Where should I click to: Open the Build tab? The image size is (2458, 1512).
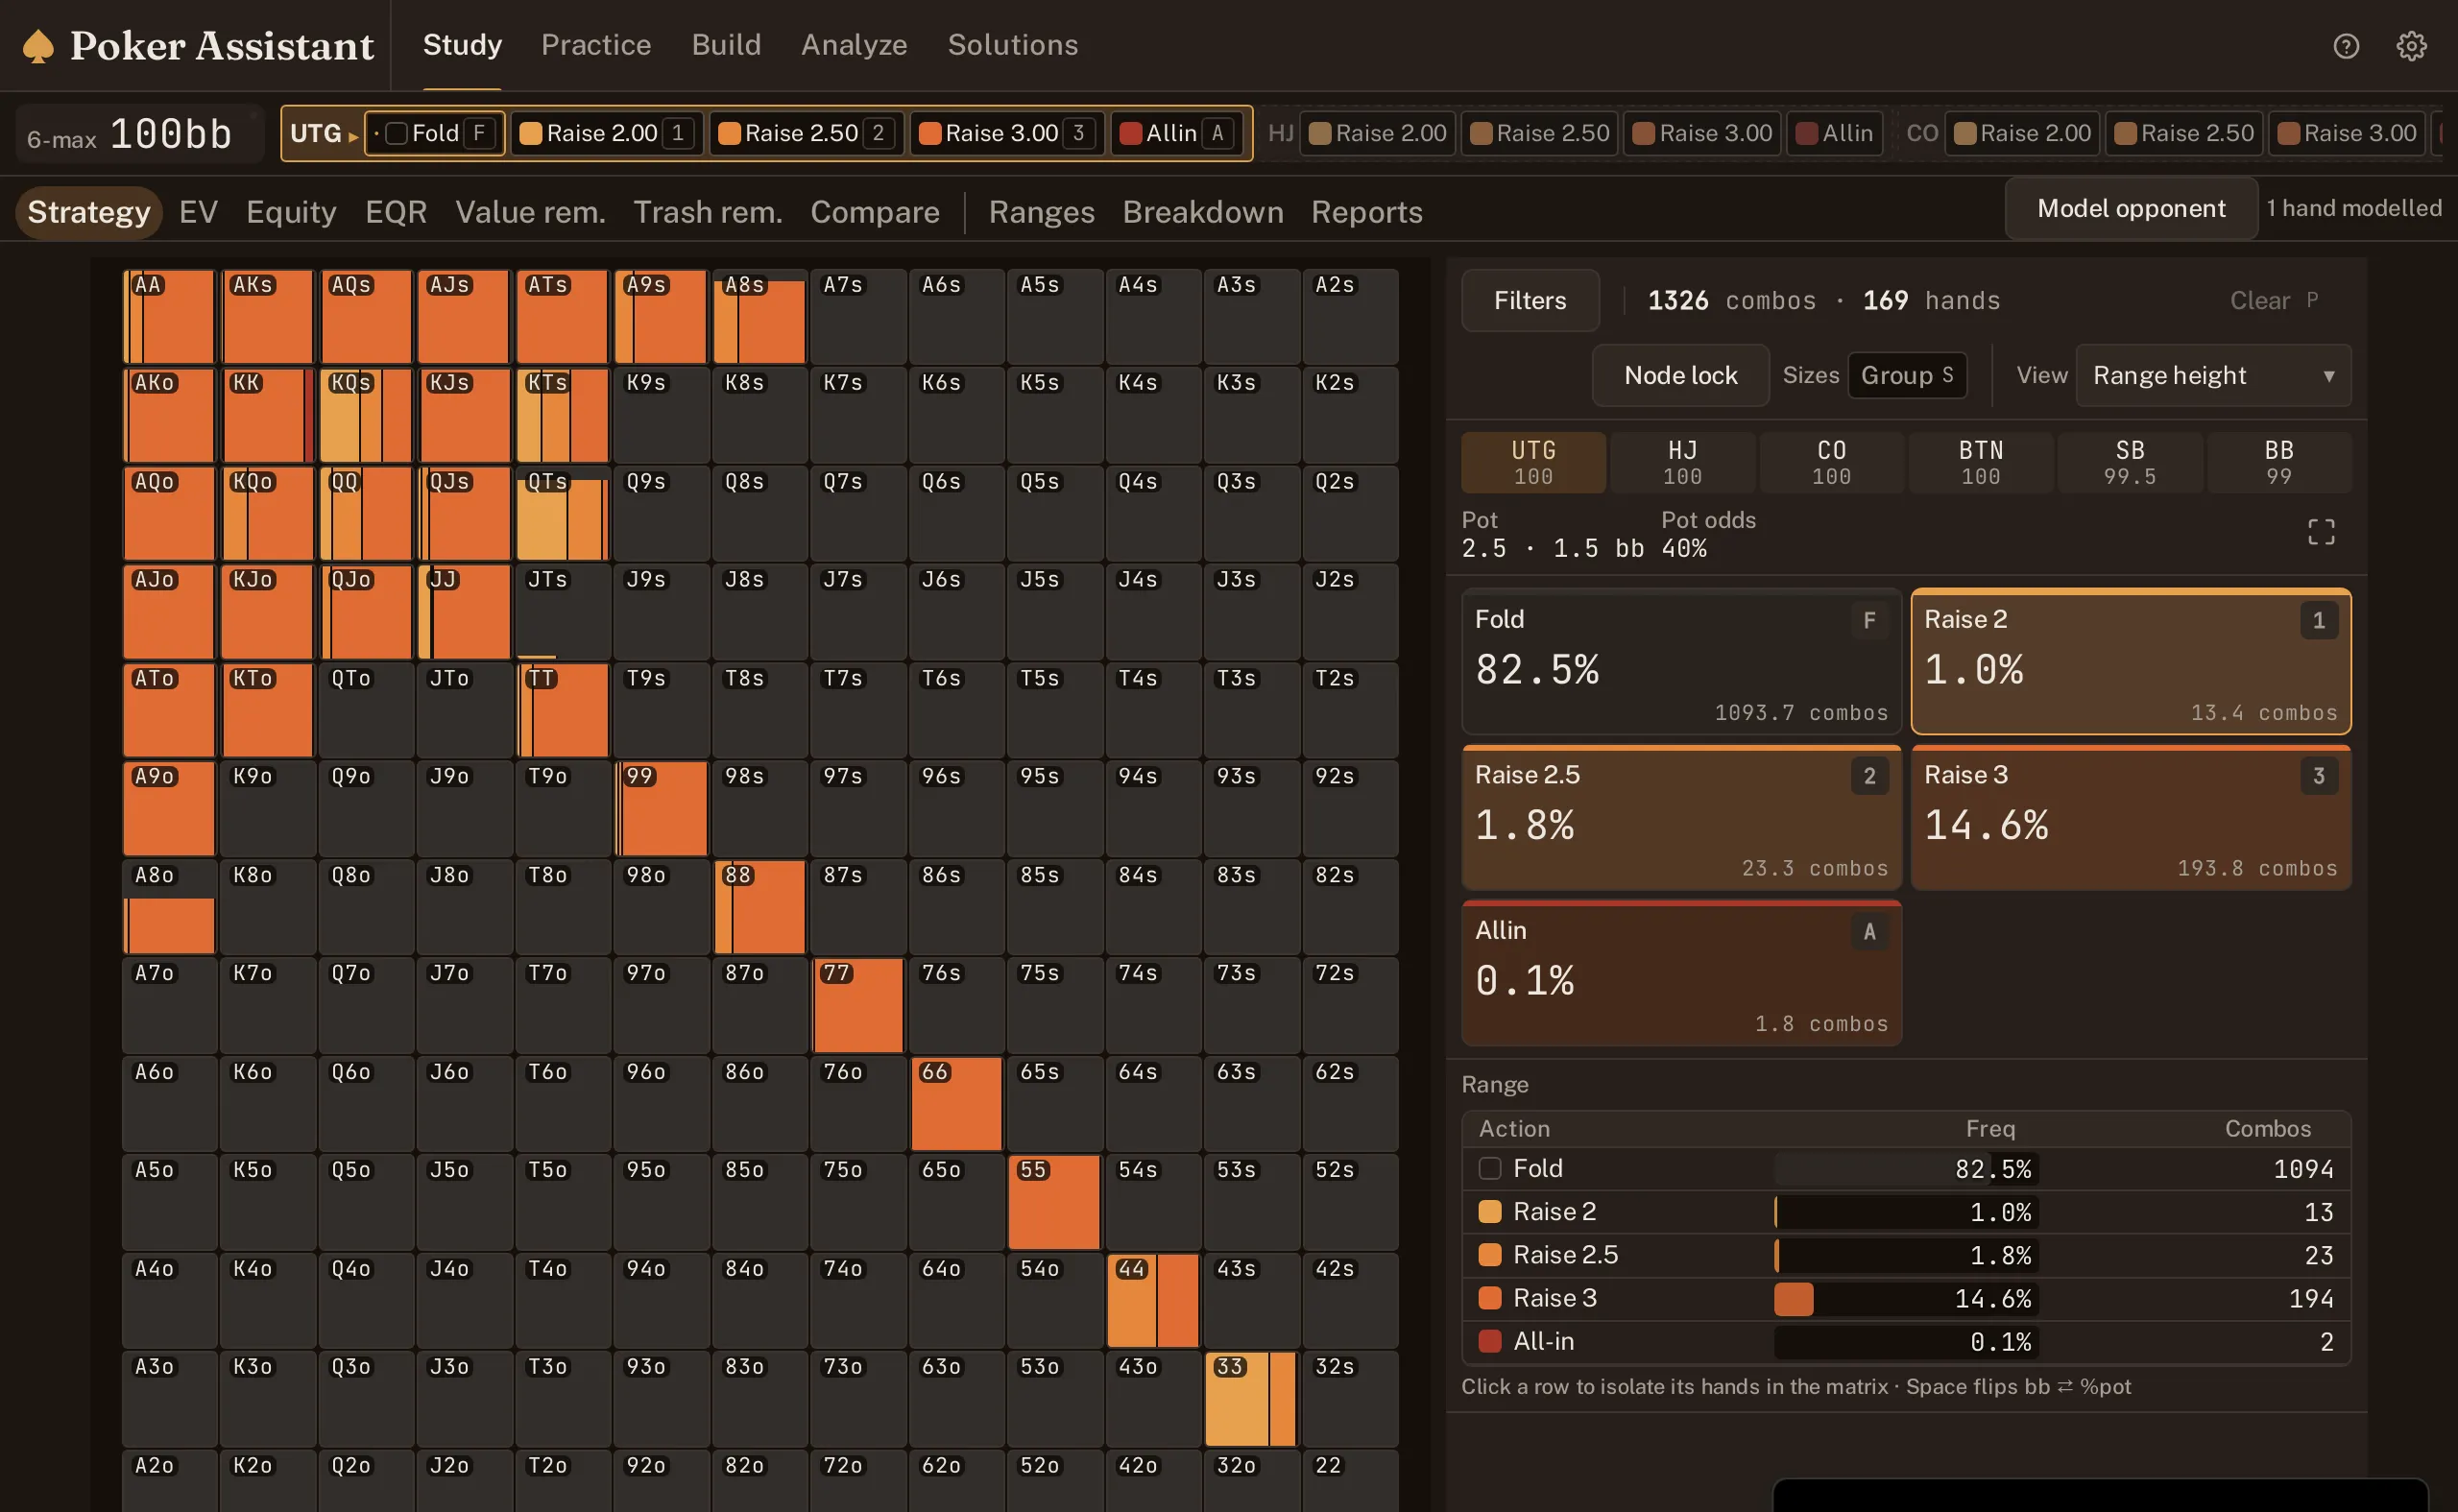[x=726, y=45]
